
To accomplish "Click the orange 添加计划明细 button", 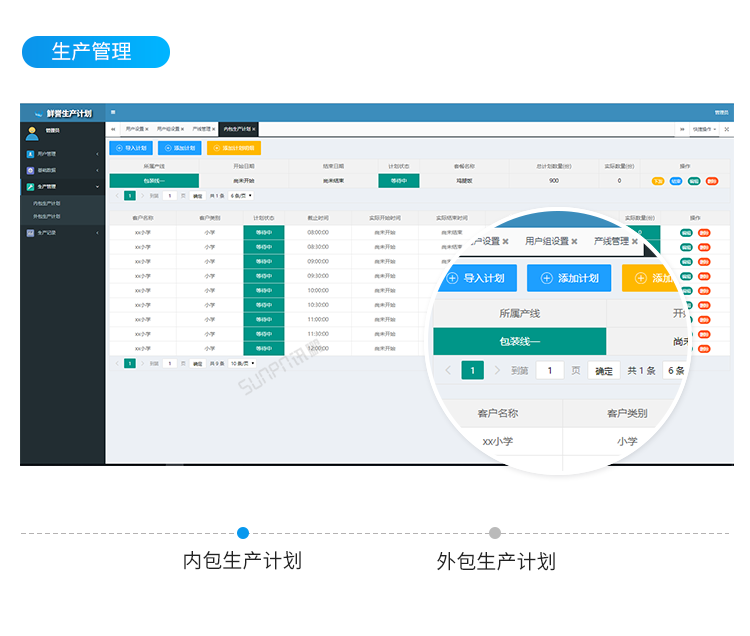I will (x=233, y=148).
